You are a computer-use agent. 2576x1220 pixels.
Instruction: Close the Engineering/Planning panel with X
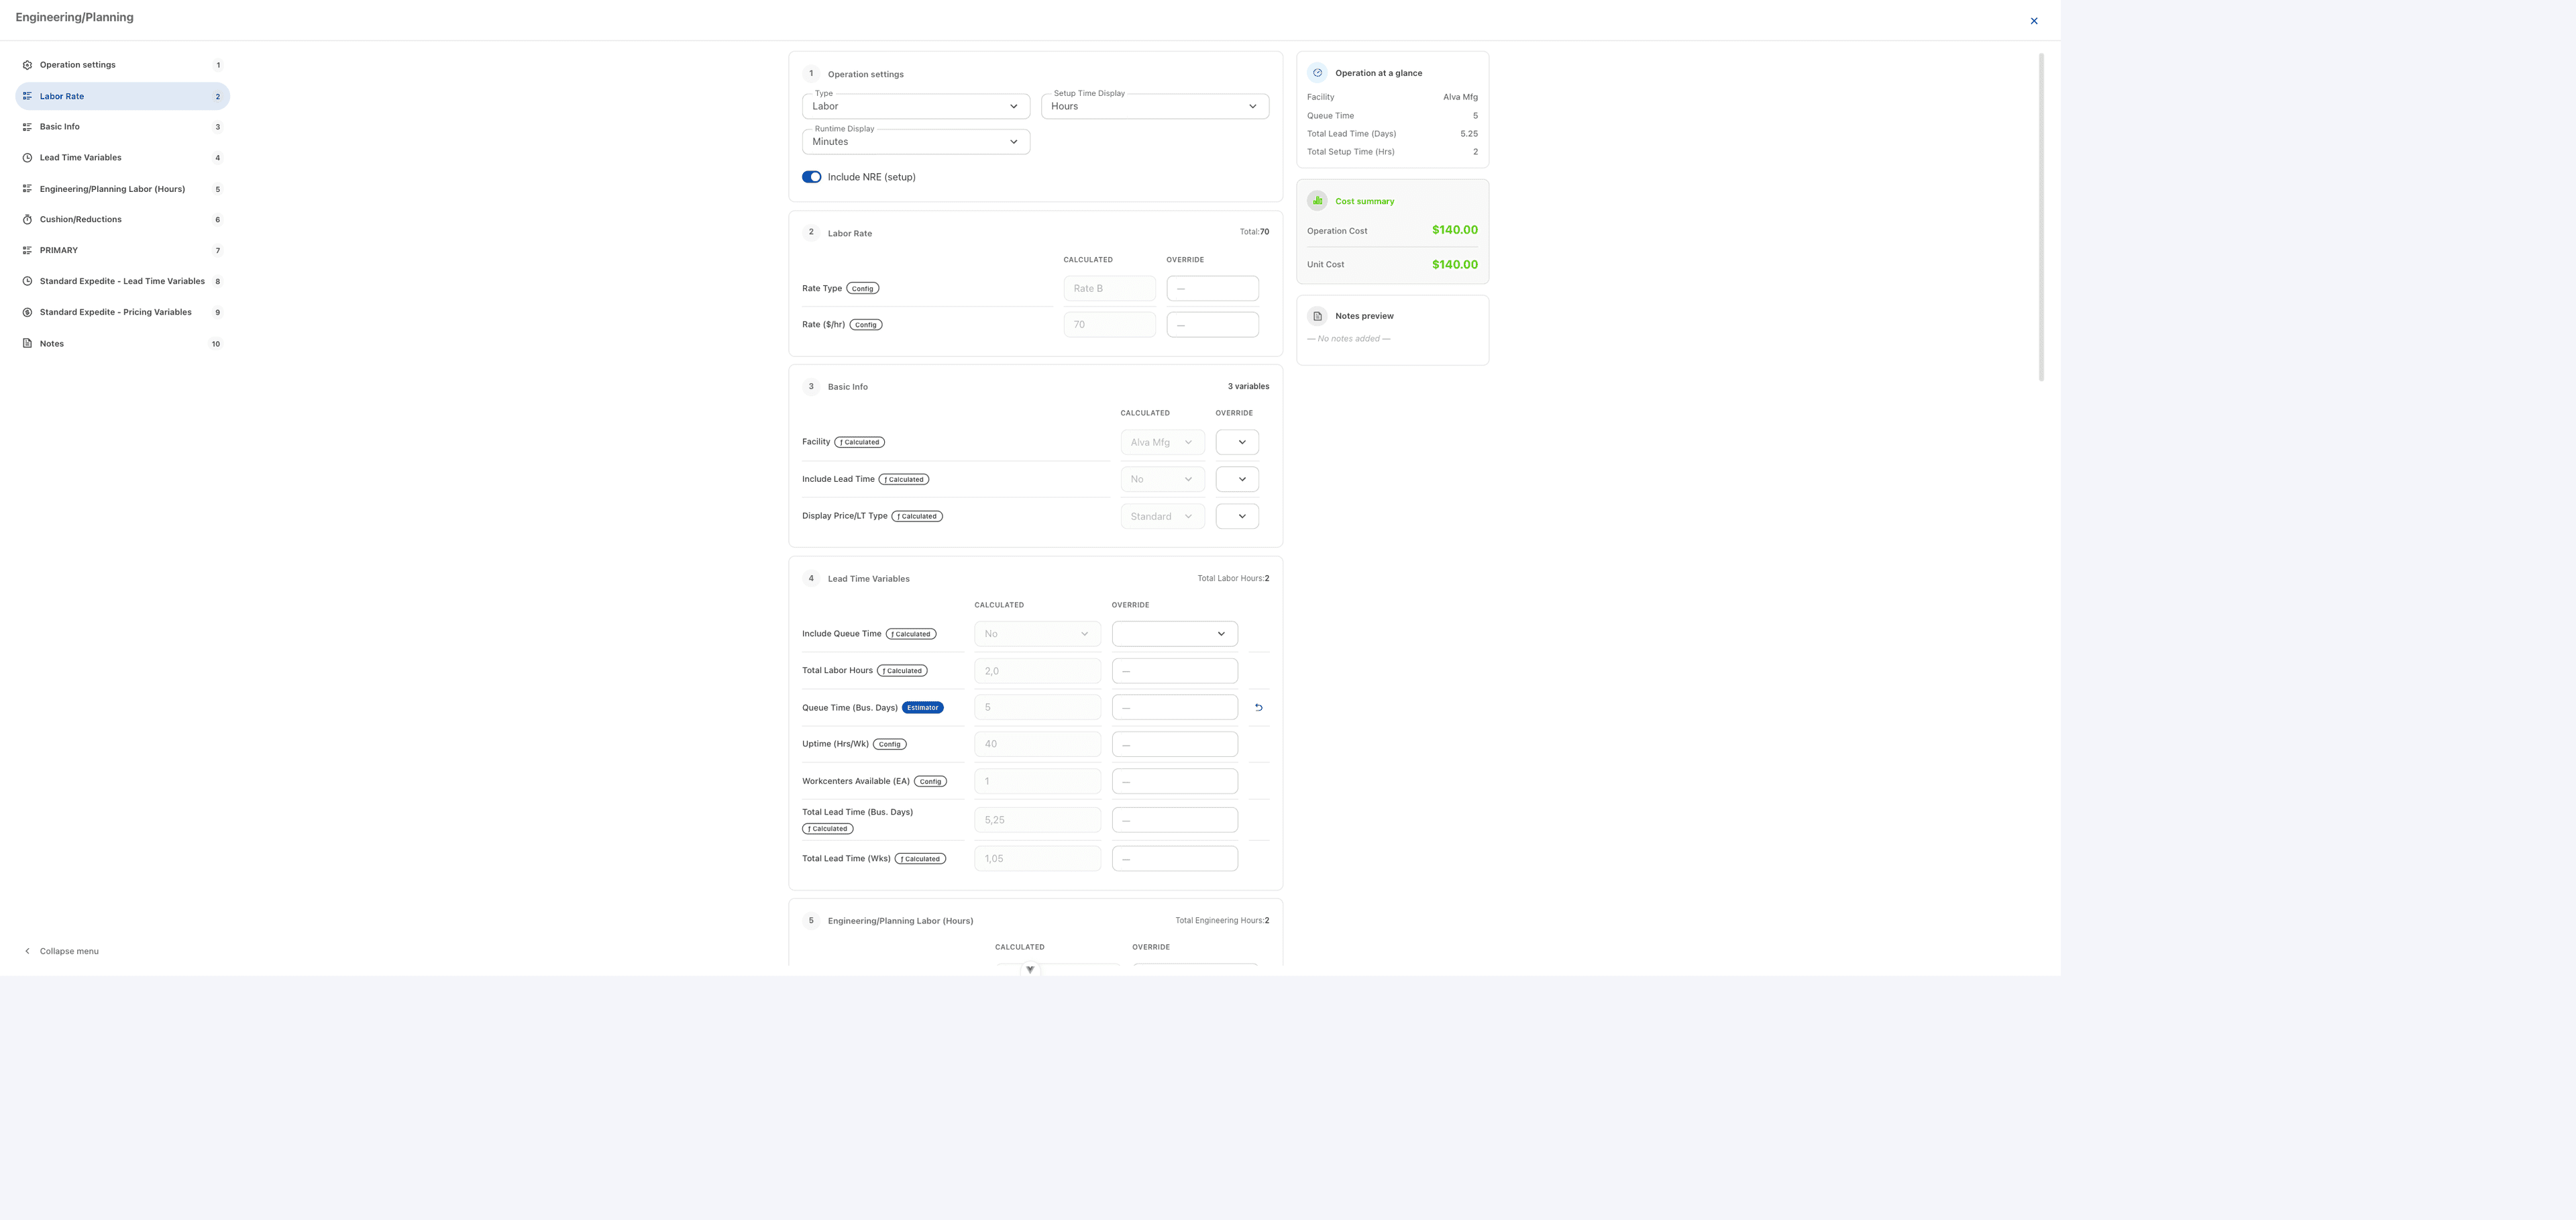[x=2034, y=21]
